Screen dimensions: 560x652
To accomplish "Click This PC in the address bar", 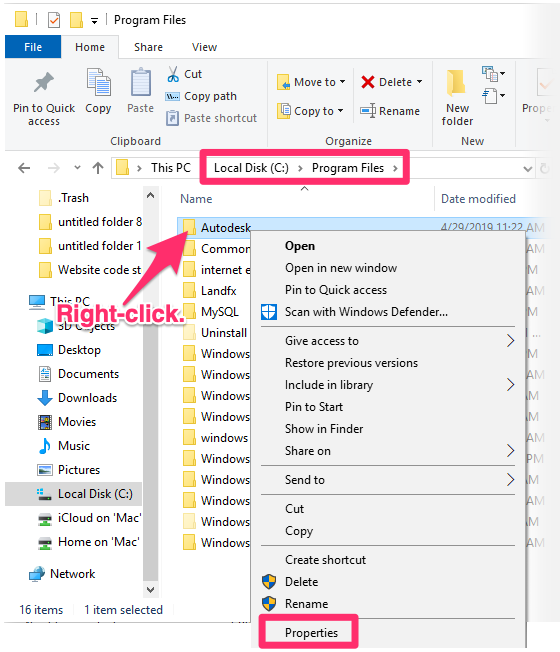I will coord(170,168).
